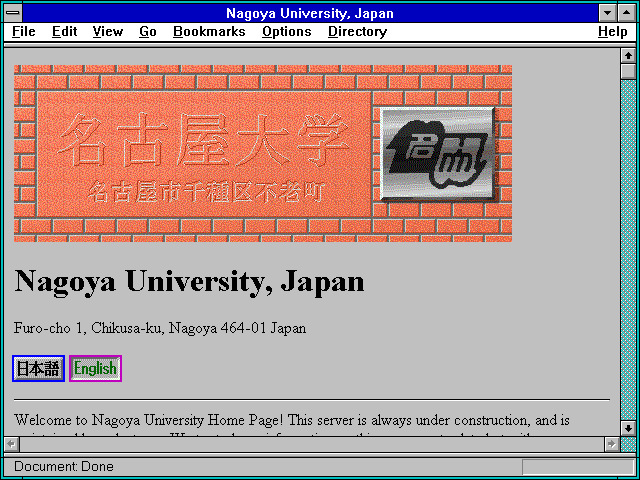The image size is (640, 480).
Task: Maximize the window with the up arrow
Action: (627, 13)
